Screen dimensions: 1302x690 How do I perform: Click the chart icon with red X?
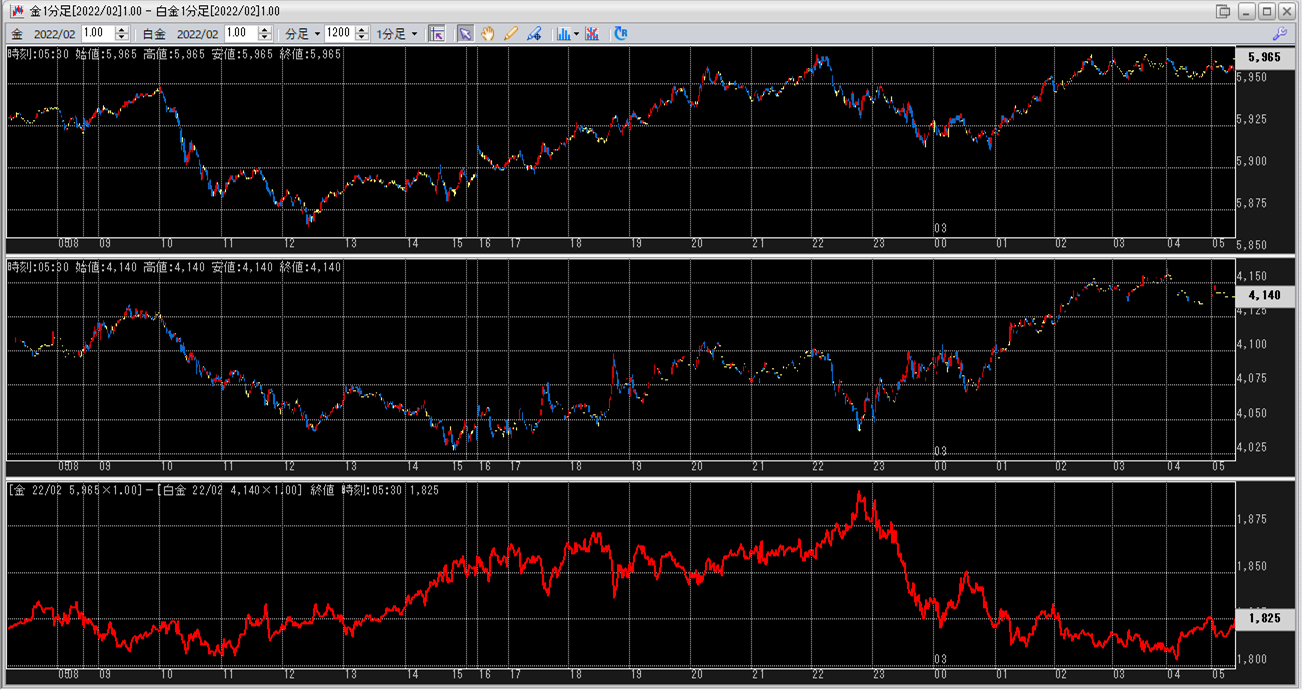point(592,33)
